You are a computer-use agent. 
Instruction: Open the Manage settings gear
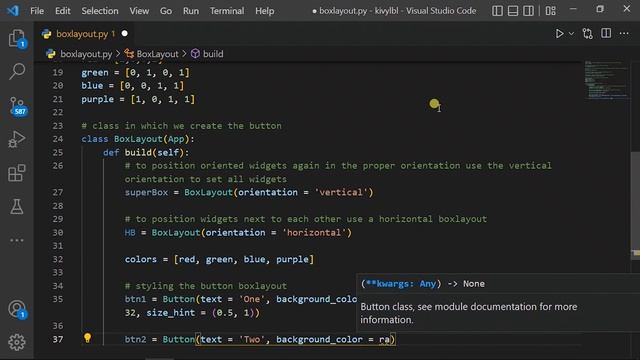point(17,342)
